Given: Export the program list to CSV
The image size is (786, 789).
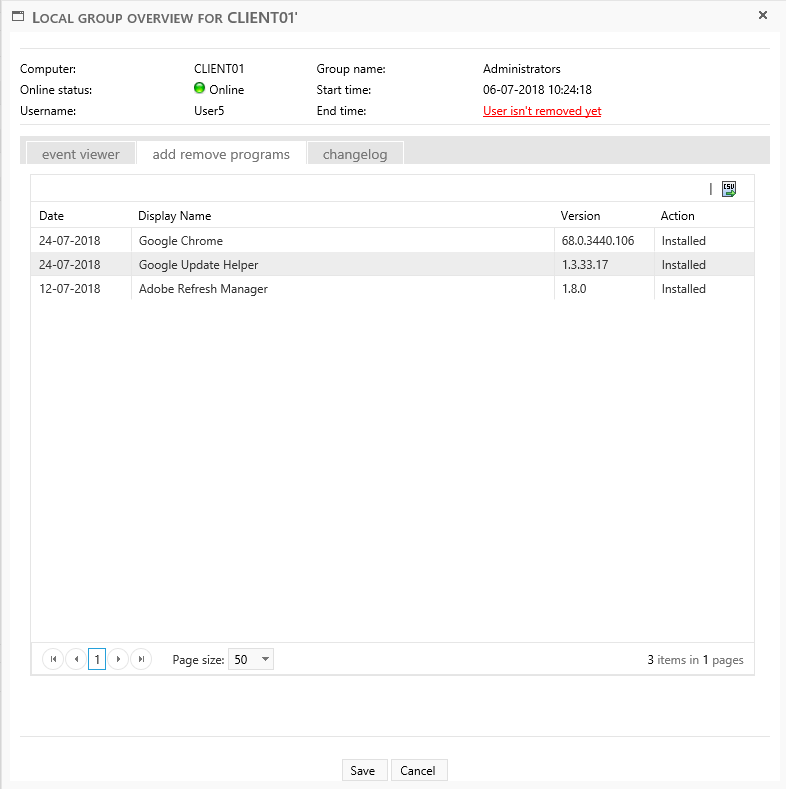Looking at the screenshot, I should point(729,188).
